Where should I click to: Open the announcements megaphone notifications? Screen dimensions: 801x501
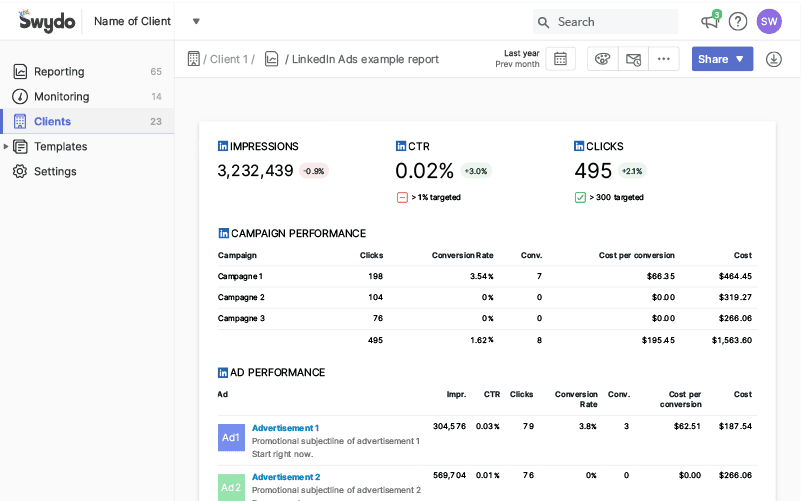coord(709,22)
